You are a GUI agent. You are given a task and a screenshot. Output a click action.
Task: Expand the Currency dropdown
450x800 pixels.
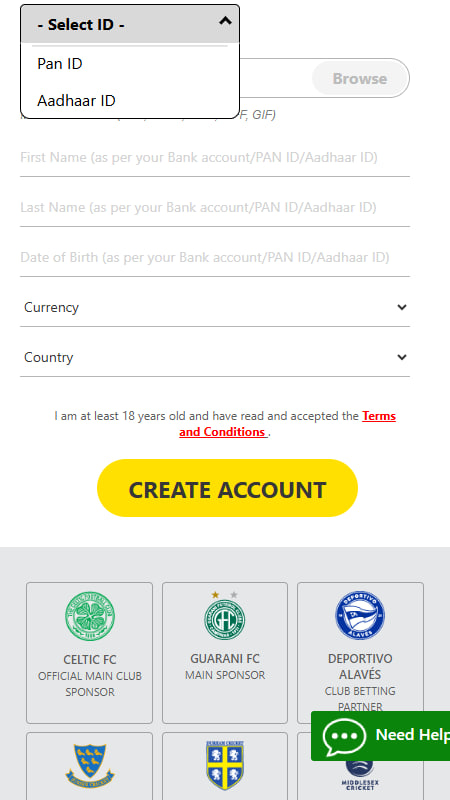[215, 307]
